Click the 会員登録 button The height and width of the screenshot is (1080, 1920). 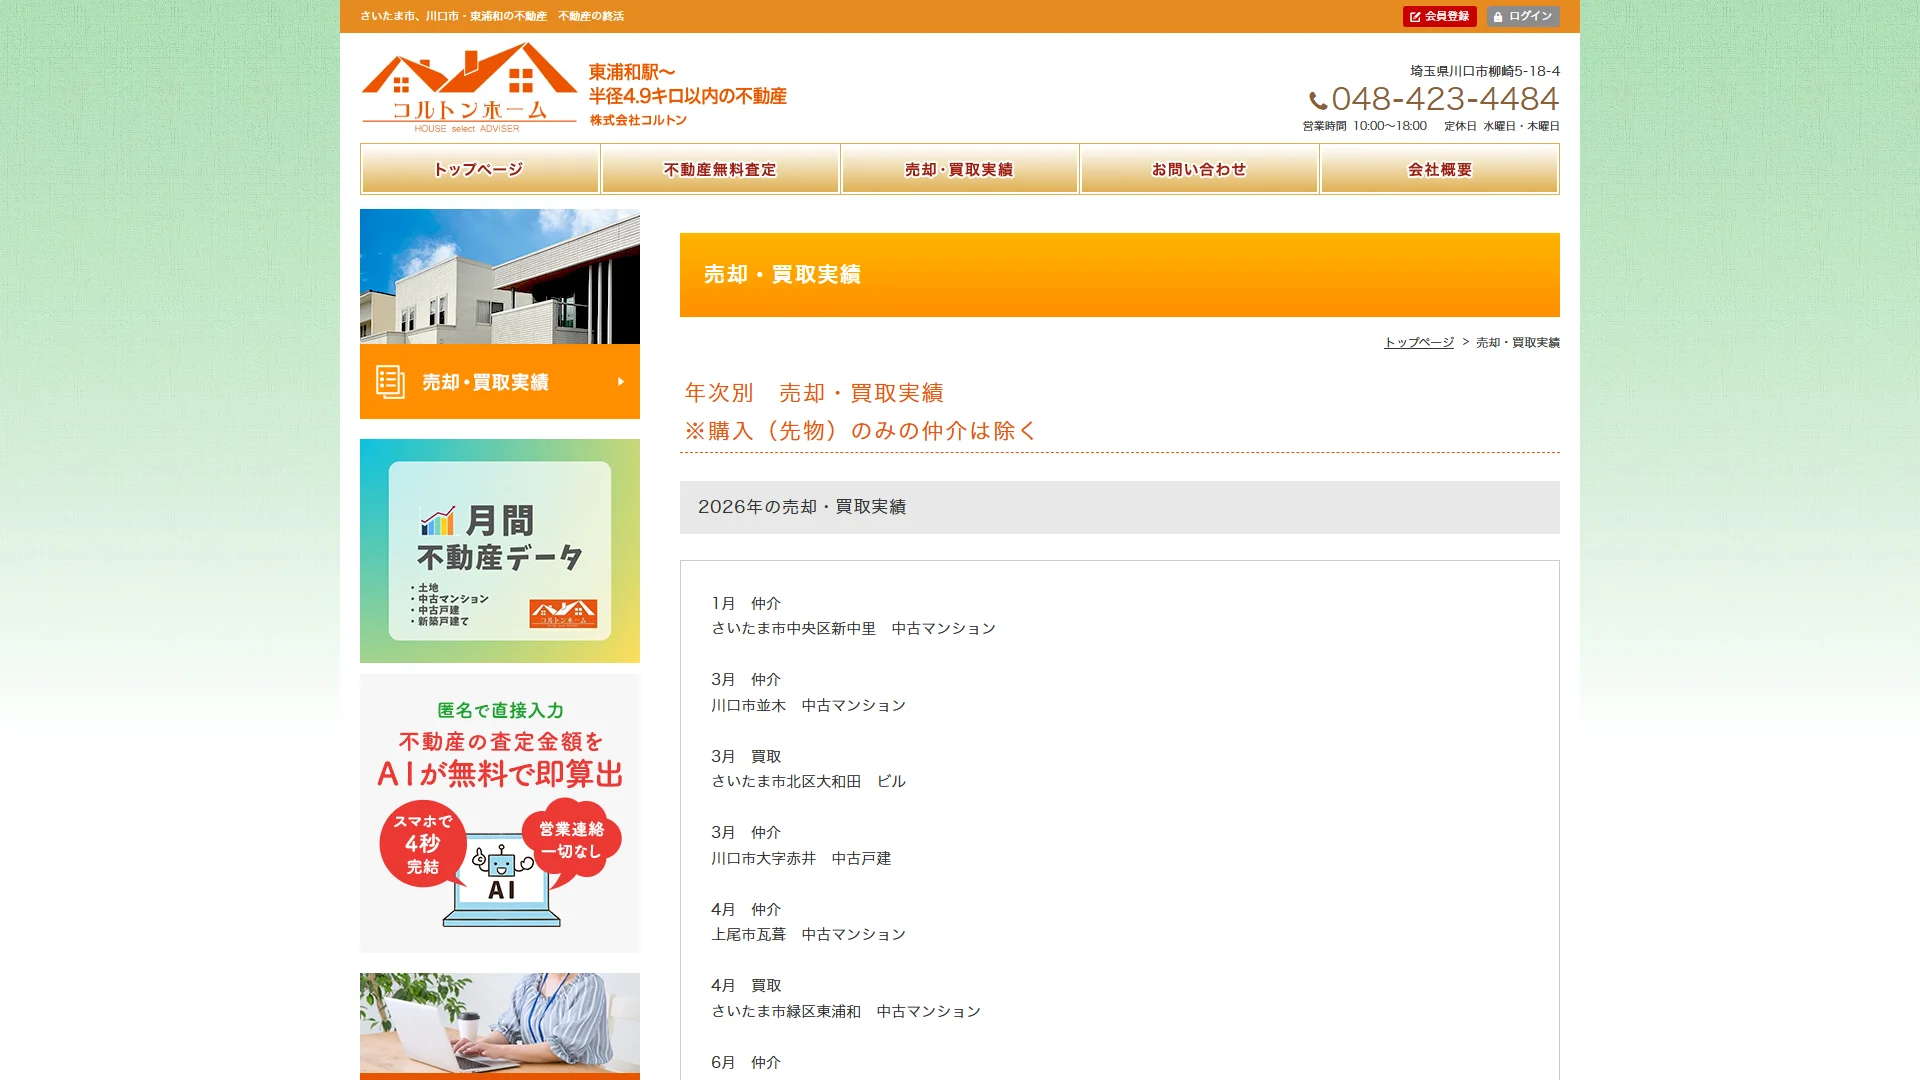(x=1439, y=16)
